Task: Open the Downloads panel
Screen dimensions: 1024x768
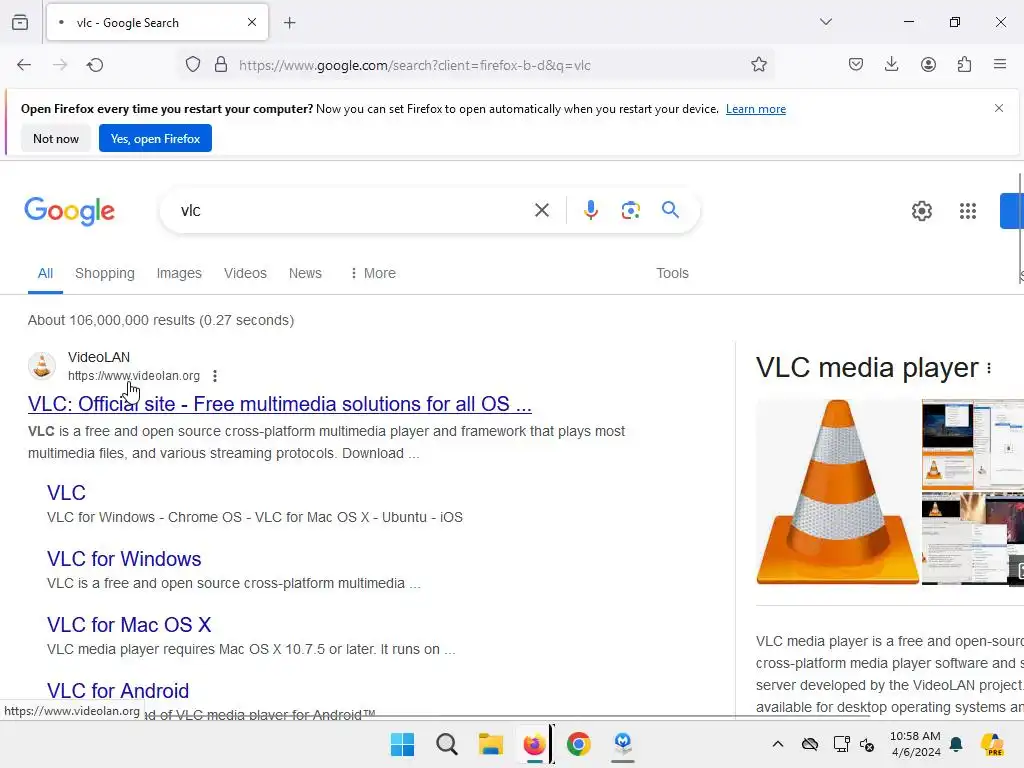Action: pos(891,65)
